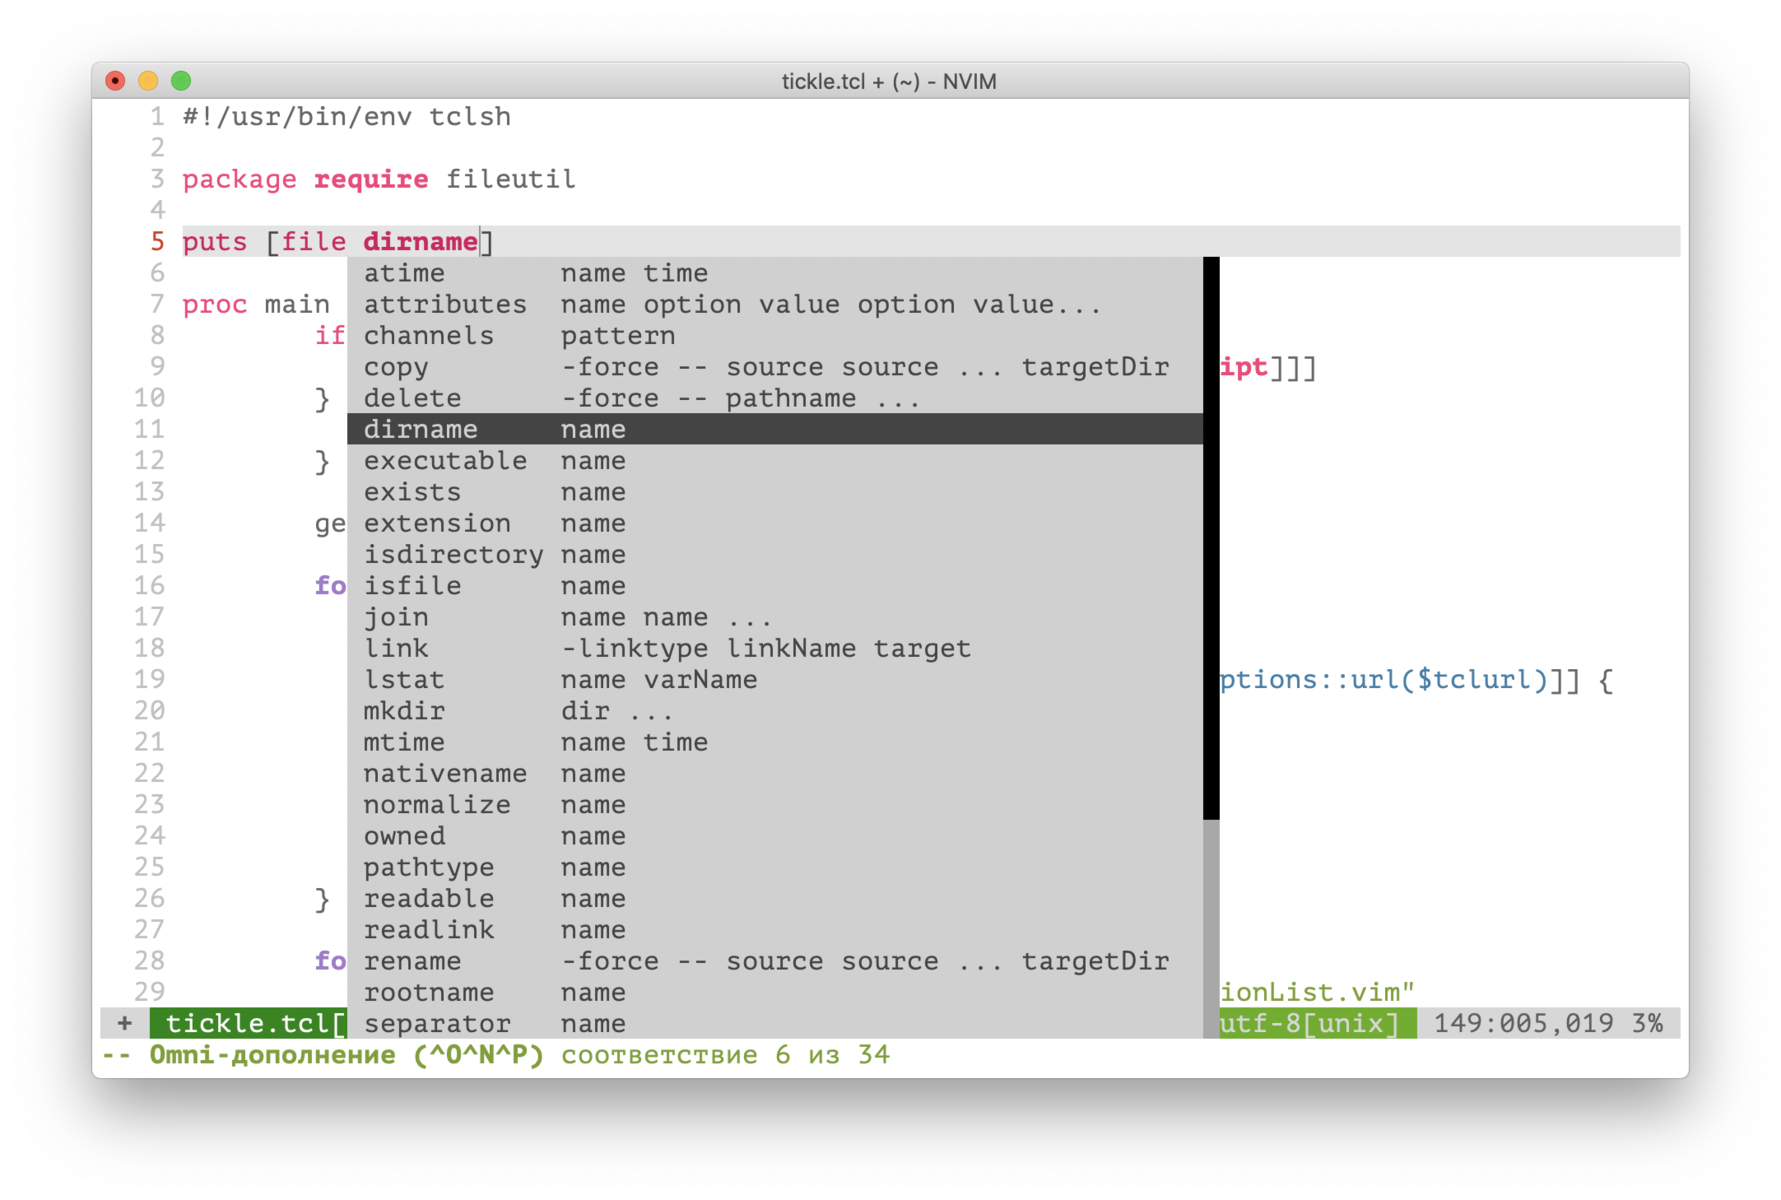The image size is (1781, 1200).
Task: Click the closing brace on line 10
Action: [x=322, y=398]
